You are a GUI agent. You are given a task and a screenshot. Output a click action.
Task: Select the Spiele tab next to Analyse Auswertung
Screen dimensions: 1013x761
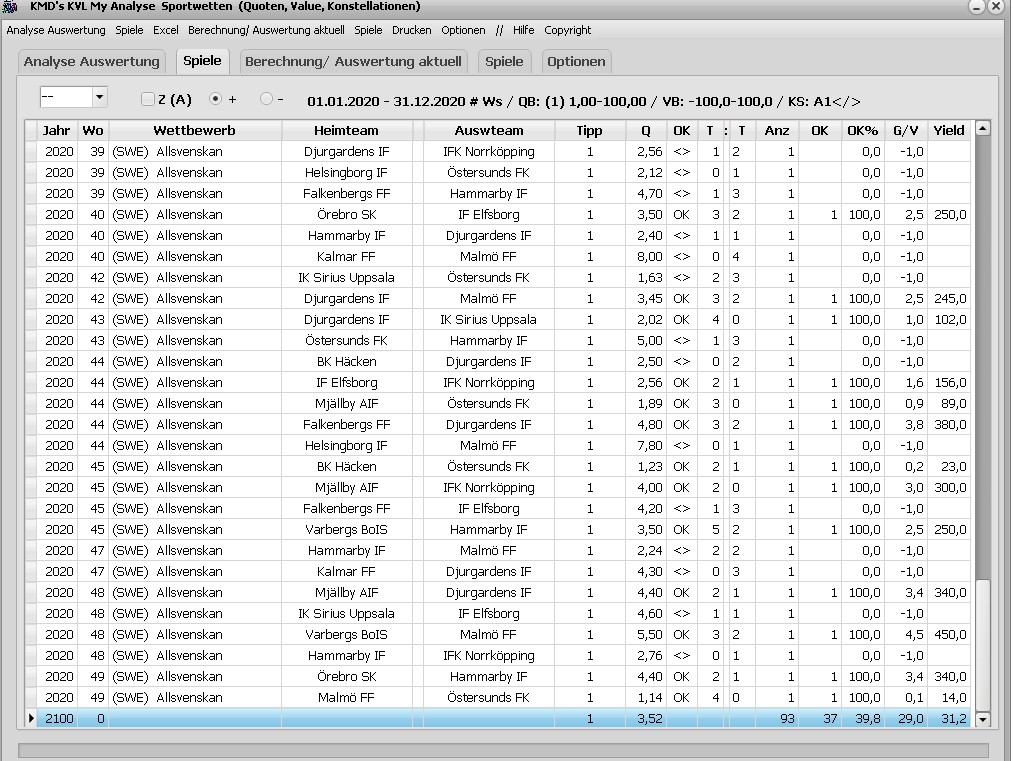pos(202,61)
